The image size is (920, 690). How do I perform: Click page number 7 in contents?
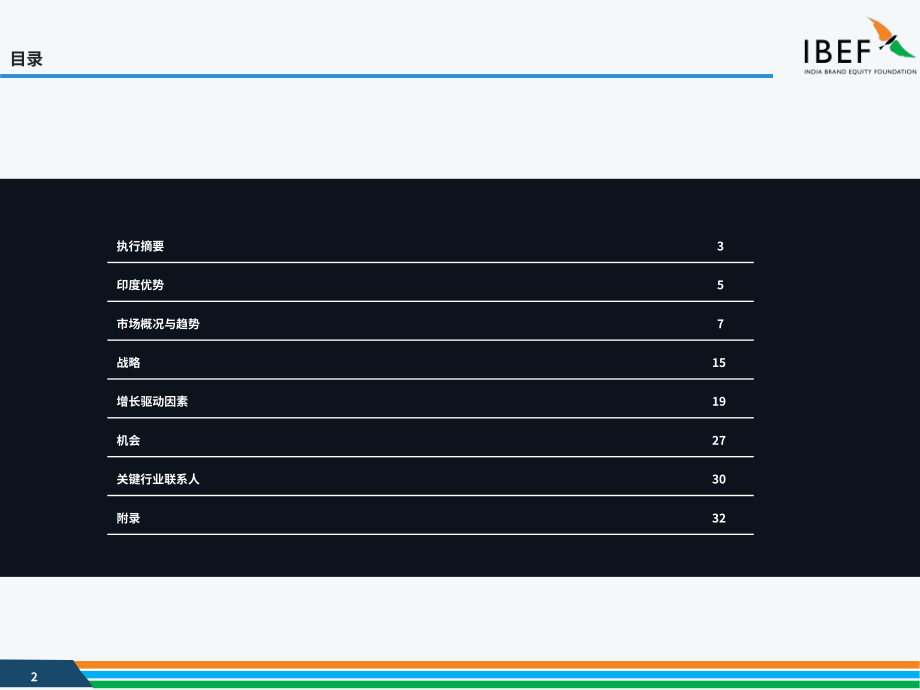(720, 324)
